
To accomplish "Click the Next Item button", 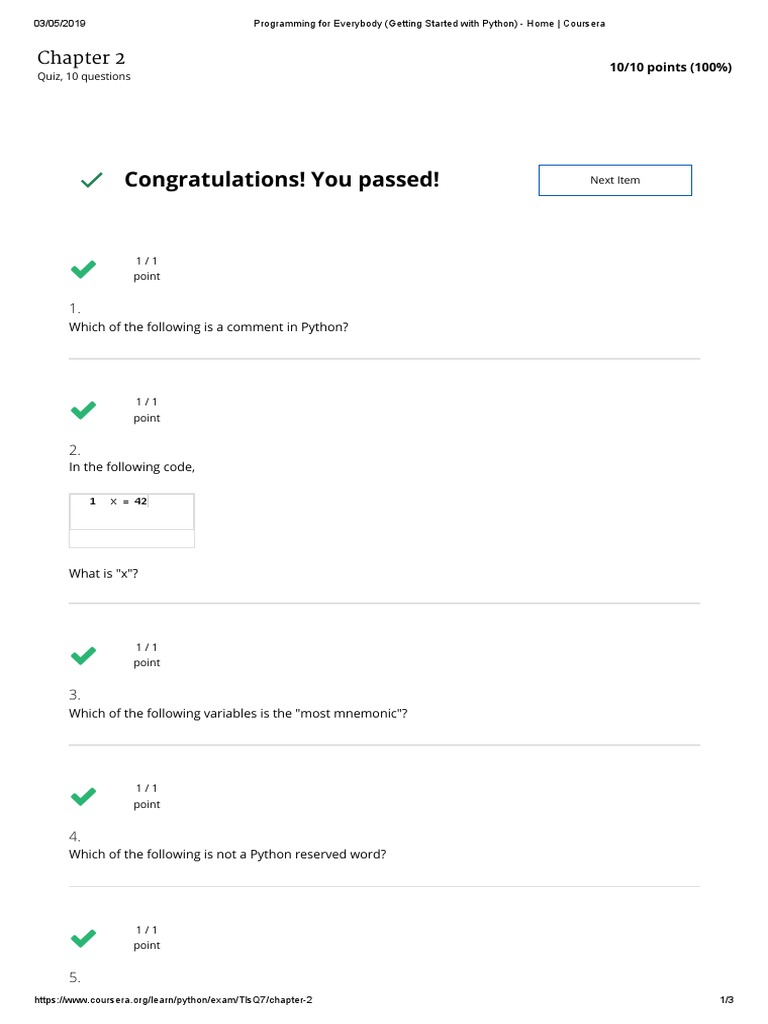I will tap(614, 180).
